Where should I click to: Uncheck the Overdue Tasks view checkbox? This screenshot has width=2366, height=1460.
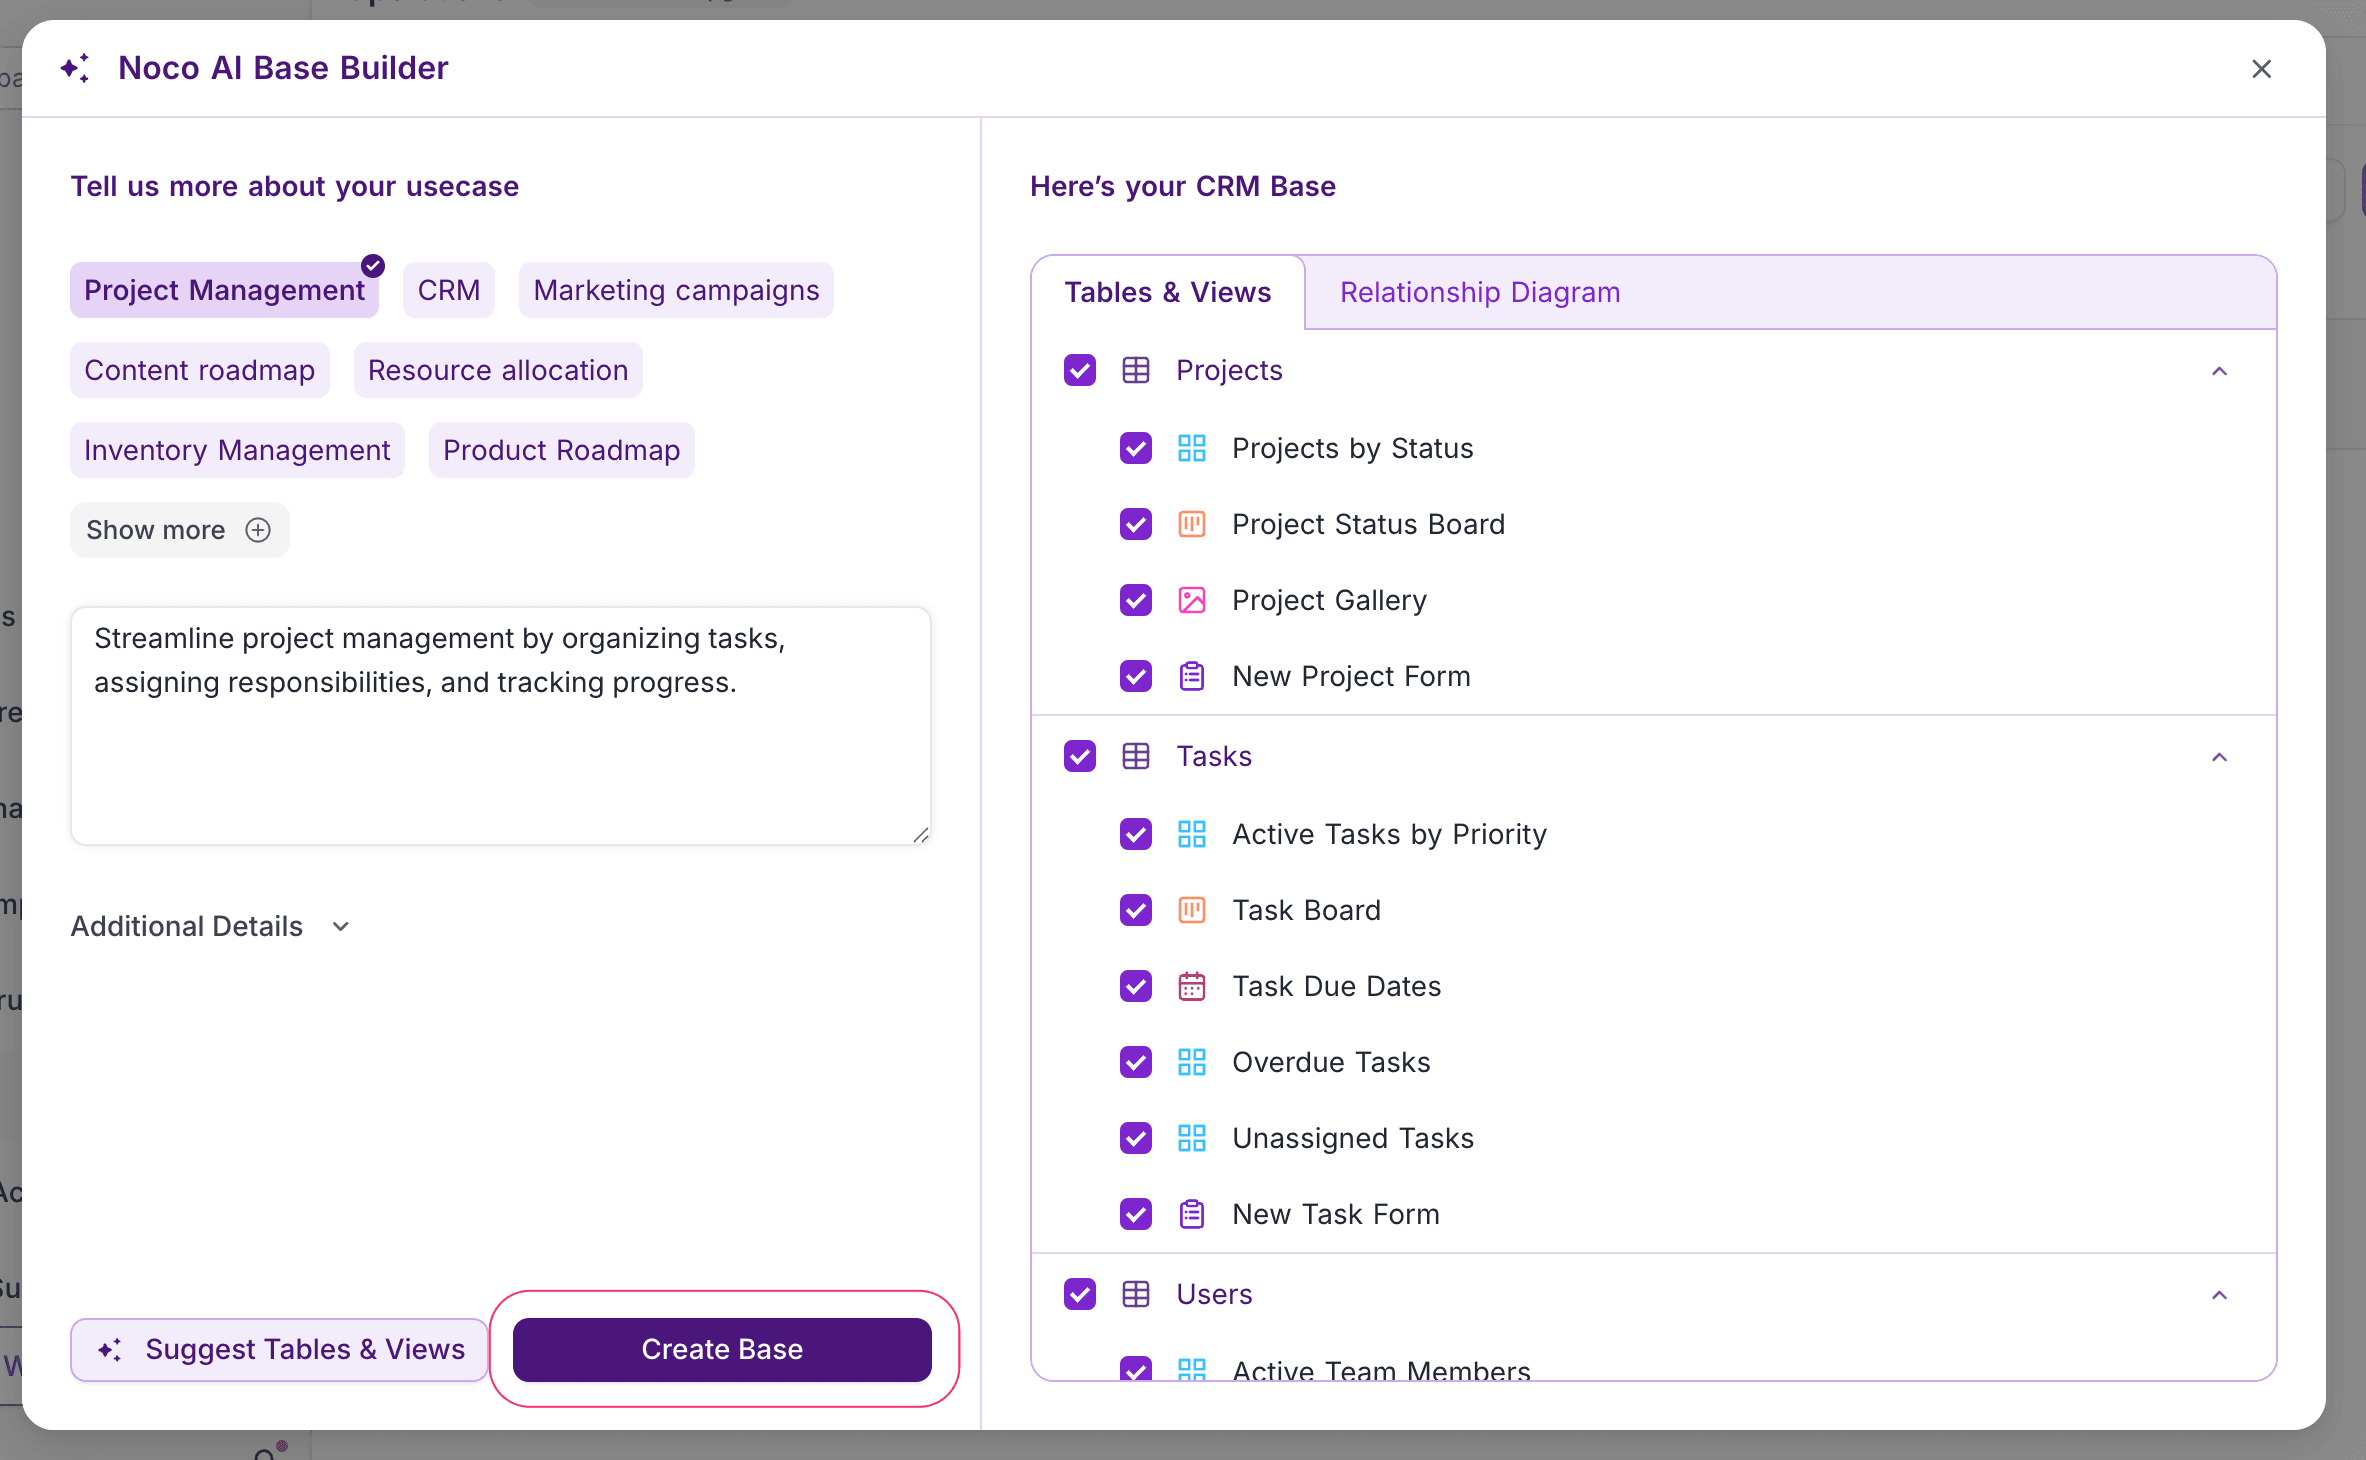coord(1135,1062)
